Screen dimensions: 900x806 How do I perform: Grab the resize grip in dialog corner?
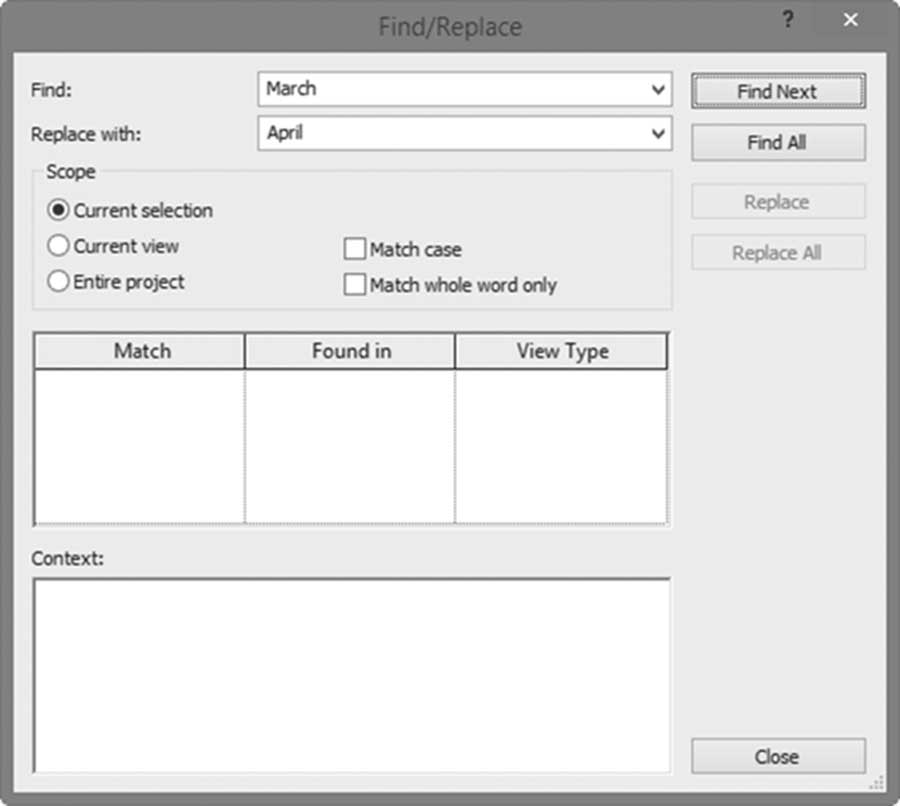[877, 782]
